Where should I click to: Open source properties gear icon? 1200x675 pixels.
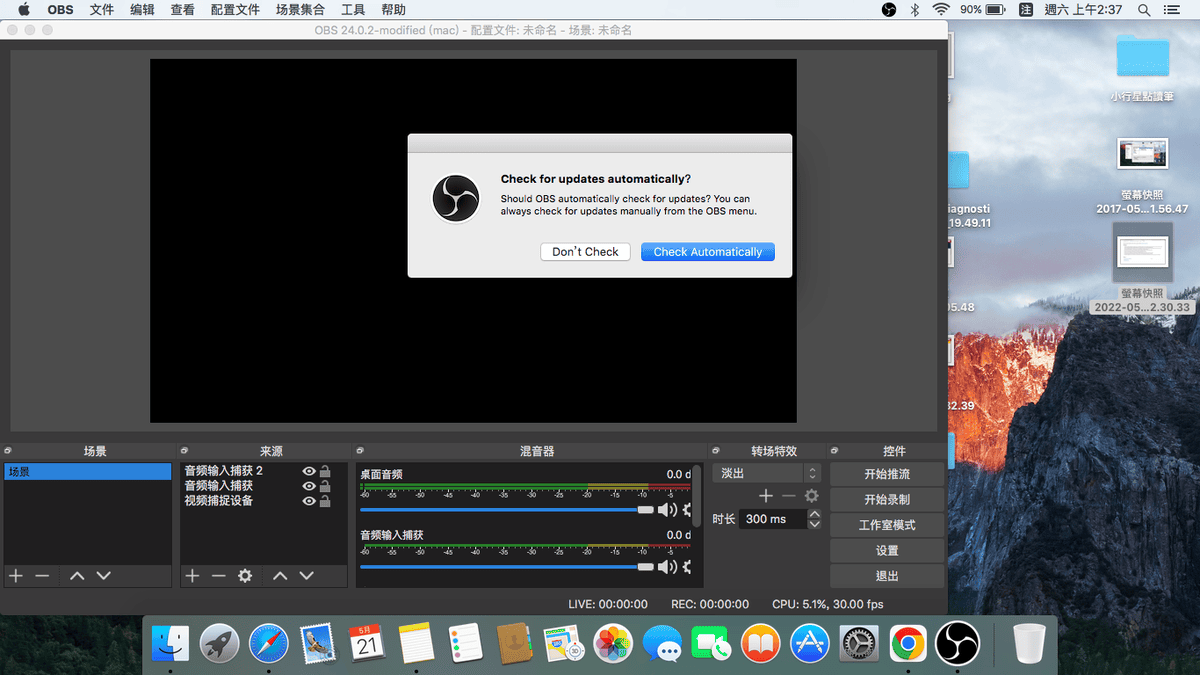pos(245,576)
